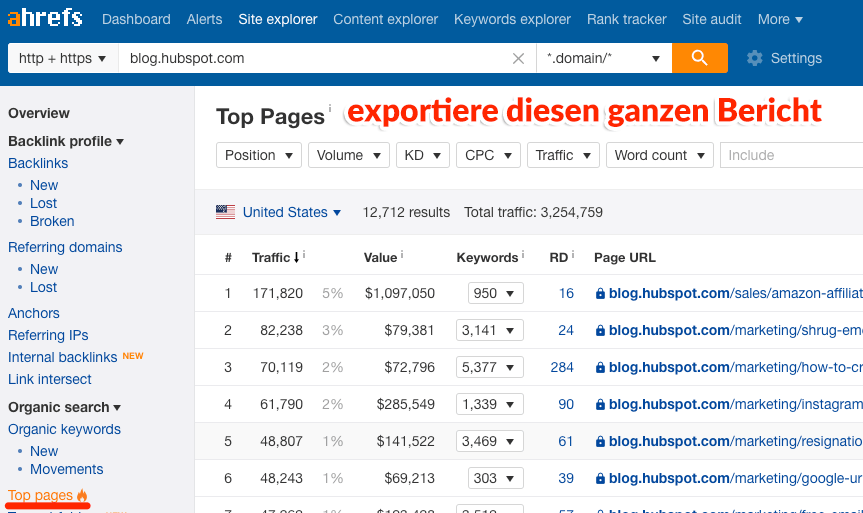
Task: Open Referring IPs report
Action: point(48,335)
